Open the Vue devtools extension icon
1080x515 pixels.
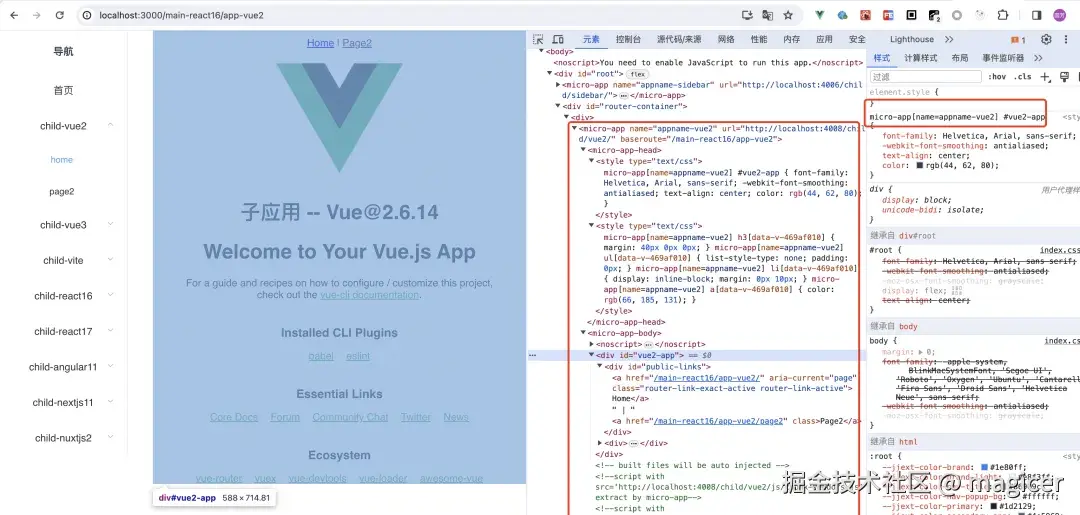820,15
